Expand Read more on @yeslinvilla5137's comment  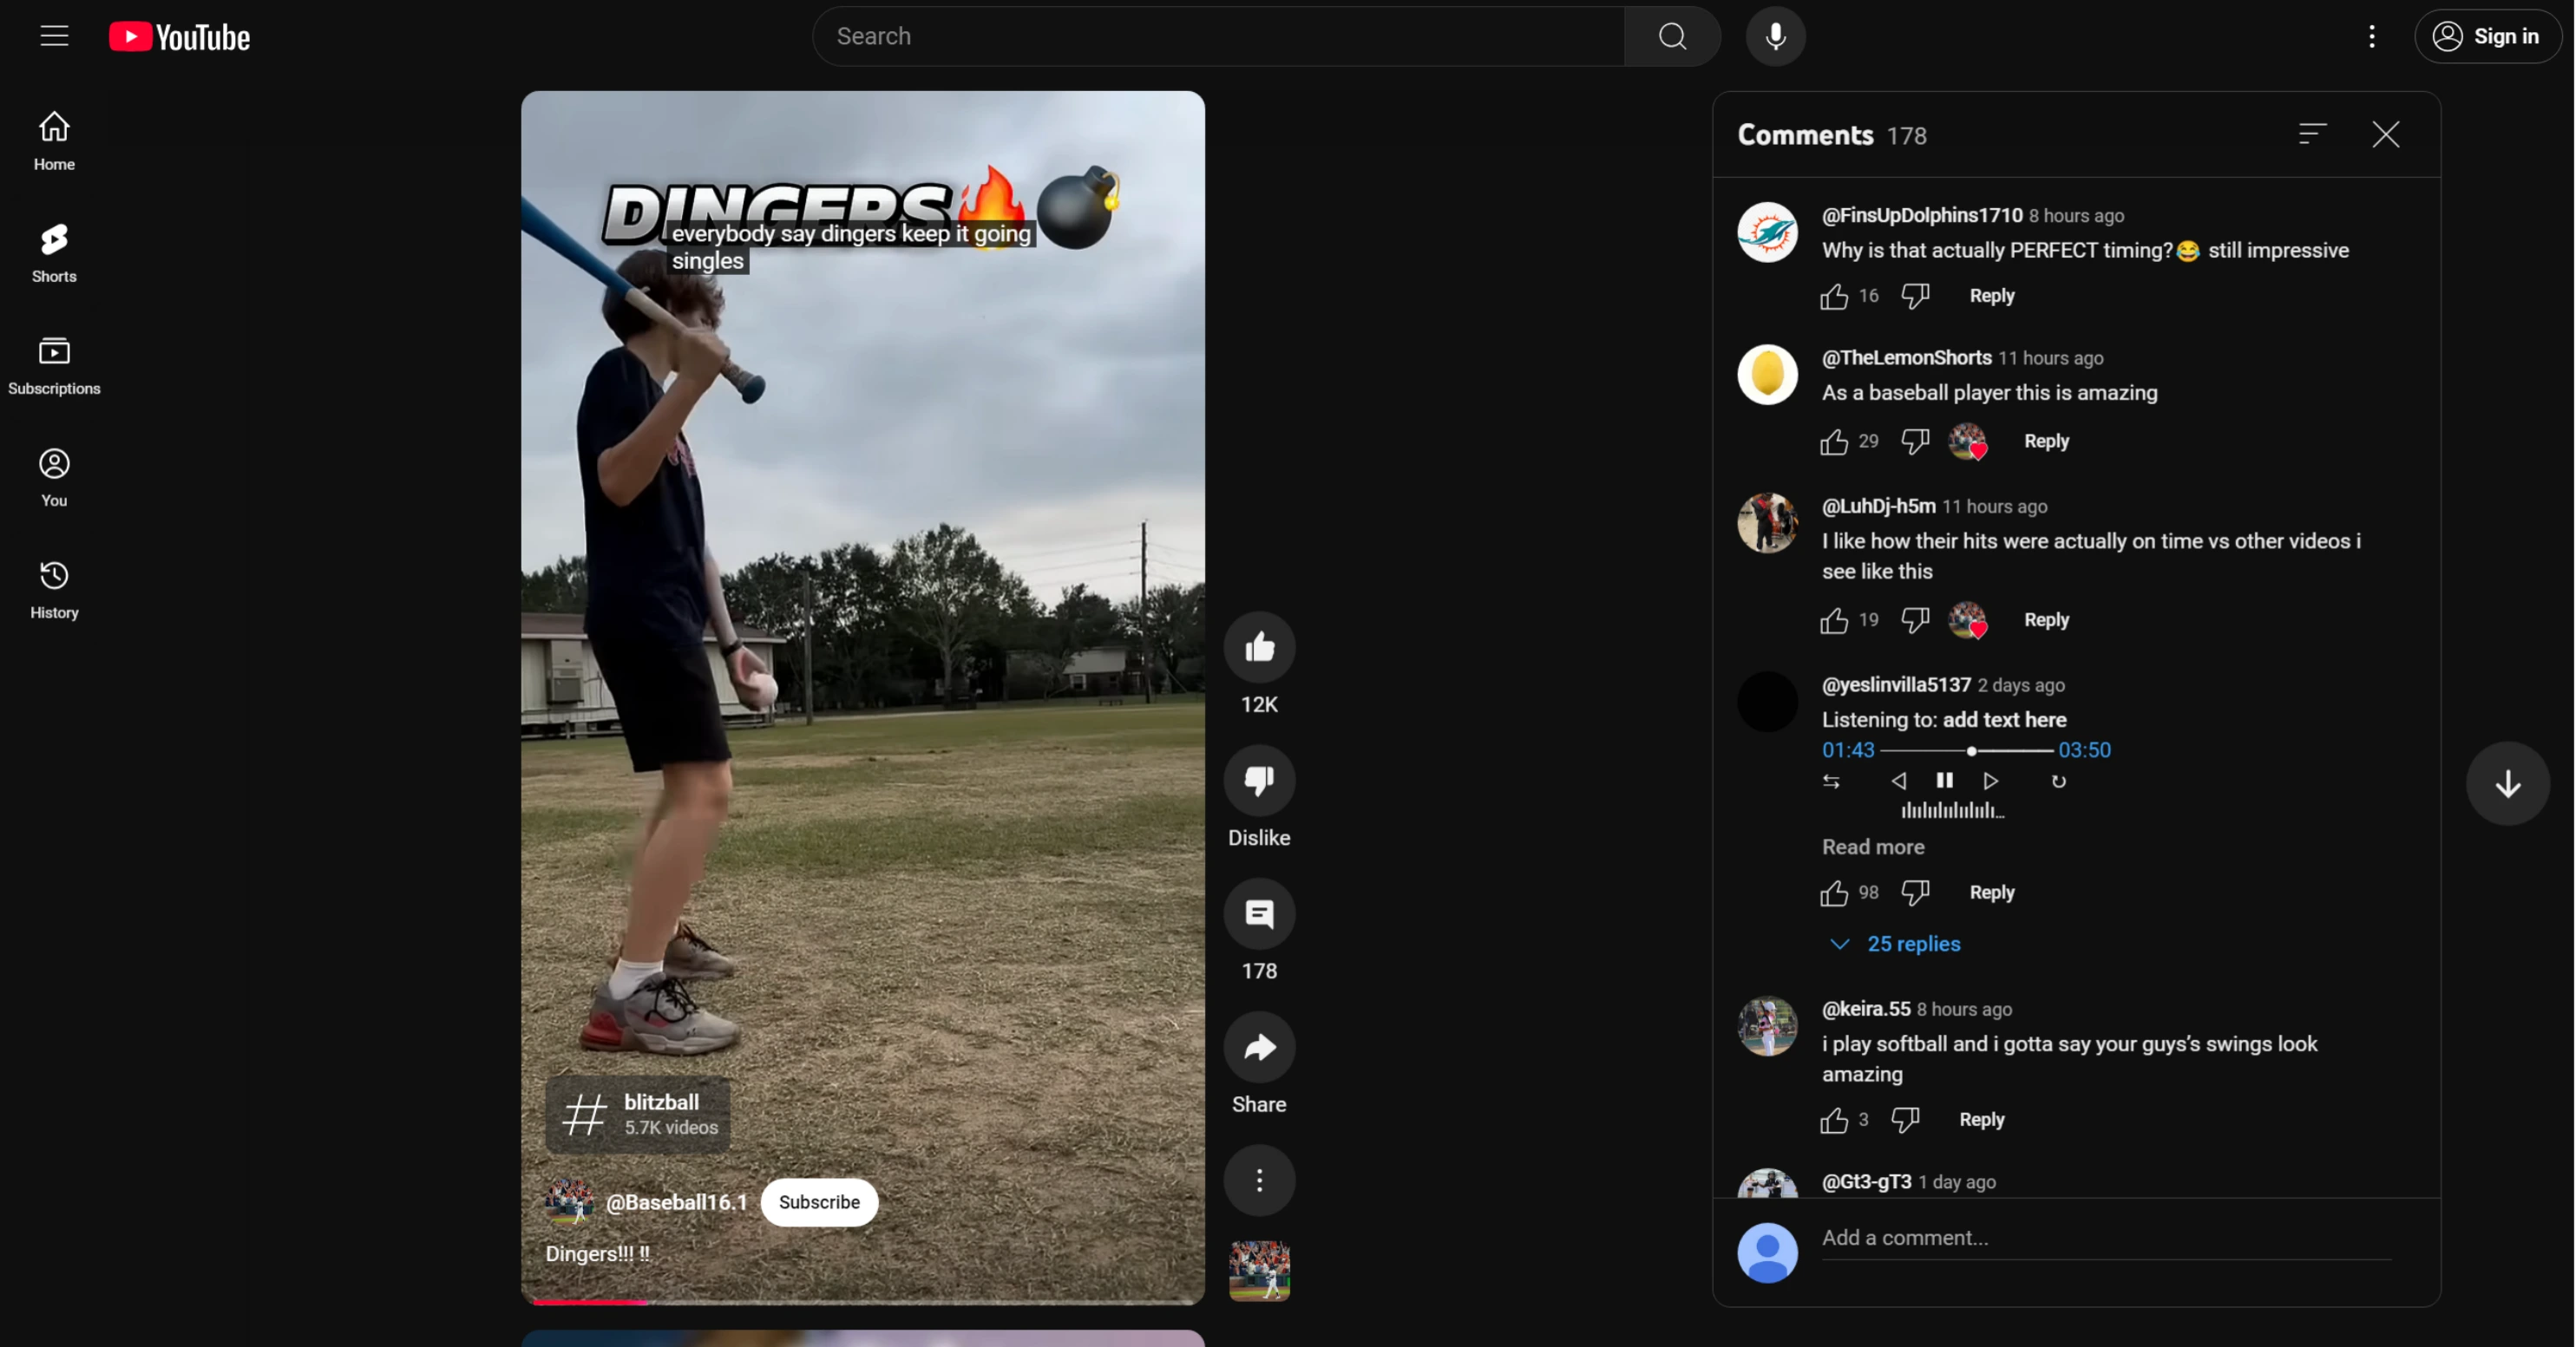pyautogui.click(x=1872, y=846)
